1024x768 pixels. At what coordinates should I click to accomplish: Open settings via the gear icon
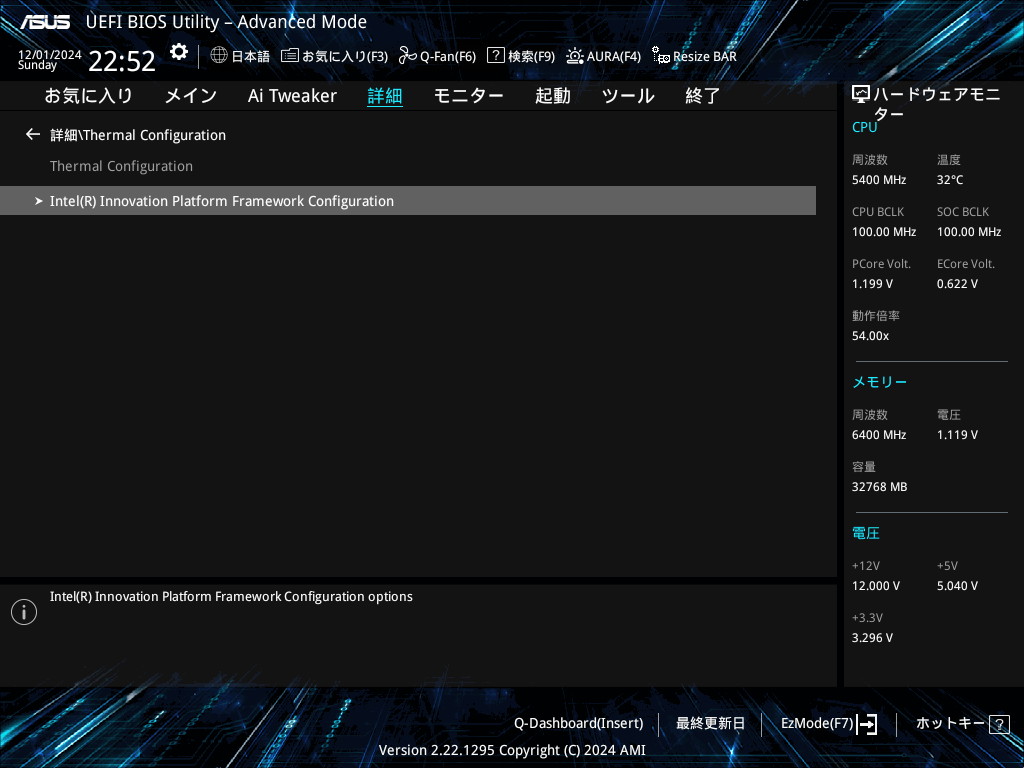(x=178, y=52)
